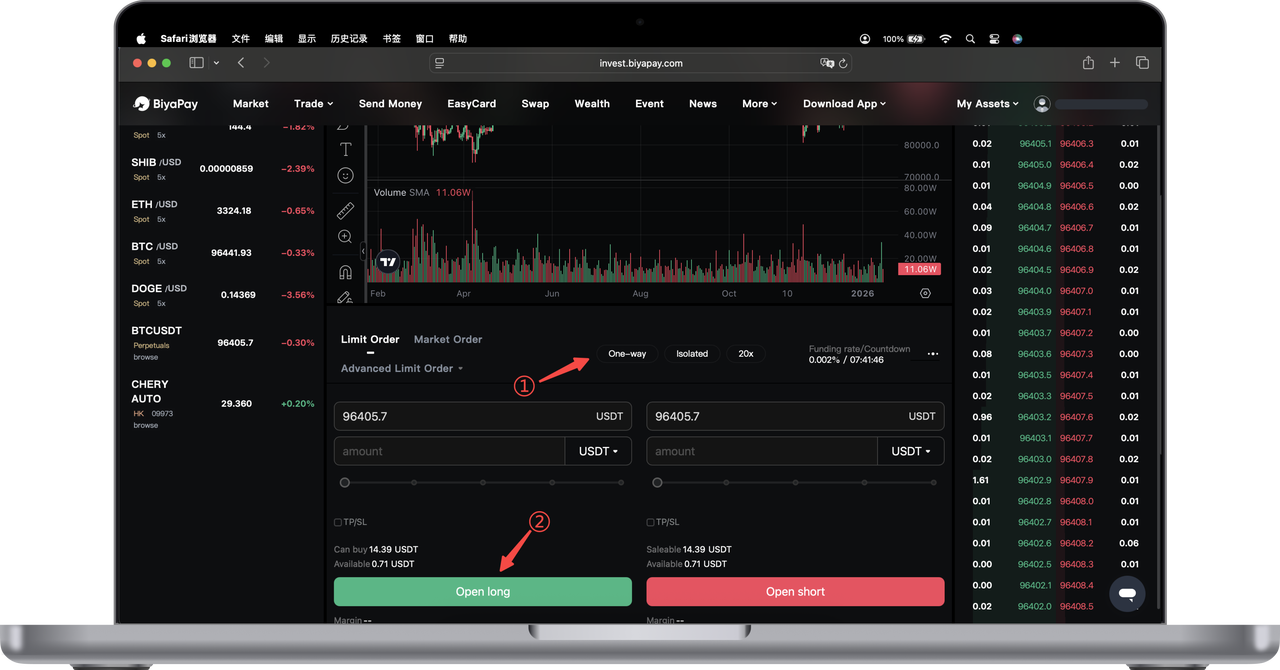The width and height of the screenshot is (1280, 670).
Task: Click the TradingView logo on the chart
Action: 388,263
